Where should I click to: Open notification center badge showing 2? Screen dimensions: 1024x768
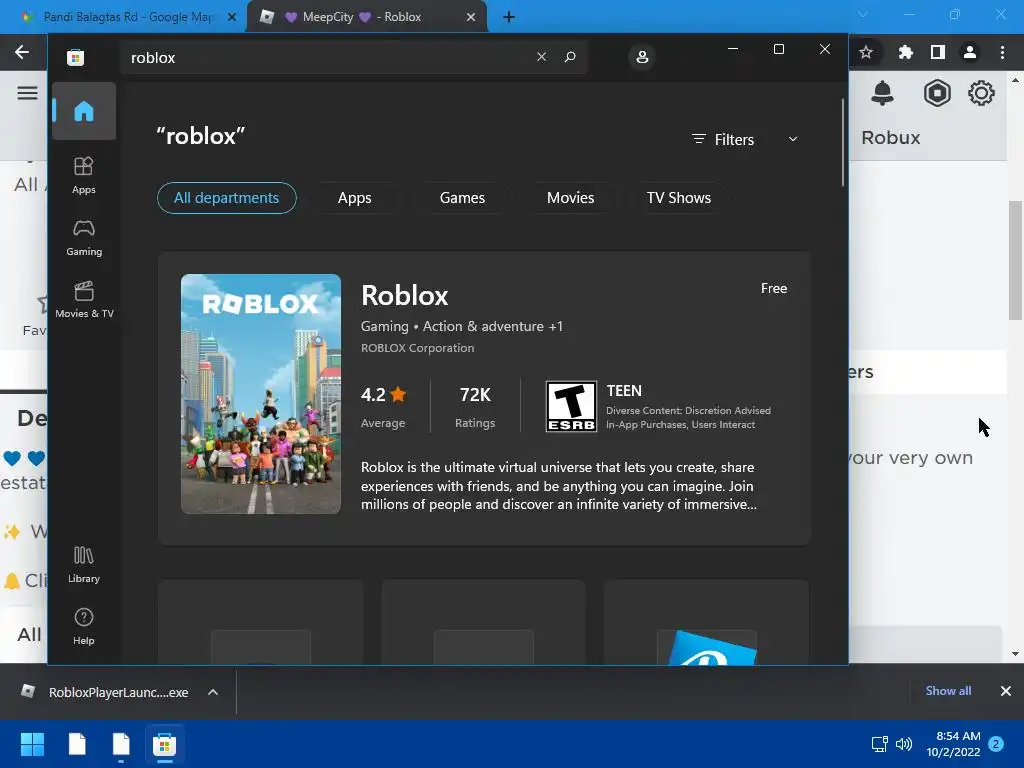pyautogui.click(x=996, y=744)
